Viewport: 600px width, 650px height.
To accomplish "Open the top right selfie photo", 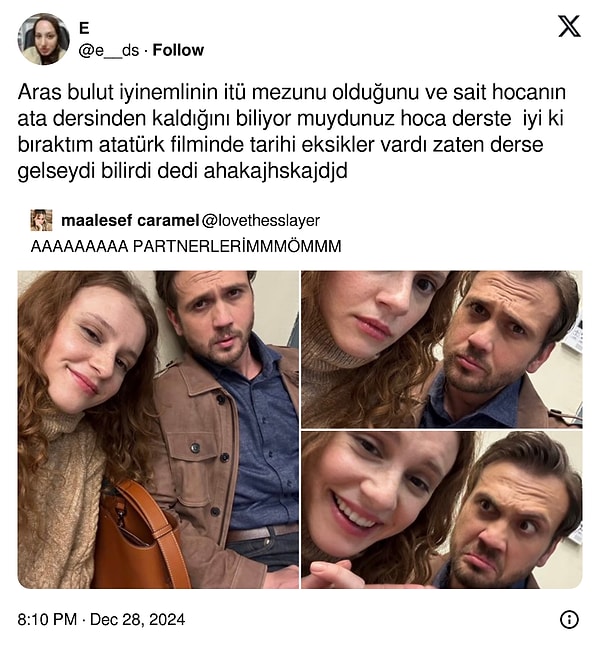I will 442,349.
